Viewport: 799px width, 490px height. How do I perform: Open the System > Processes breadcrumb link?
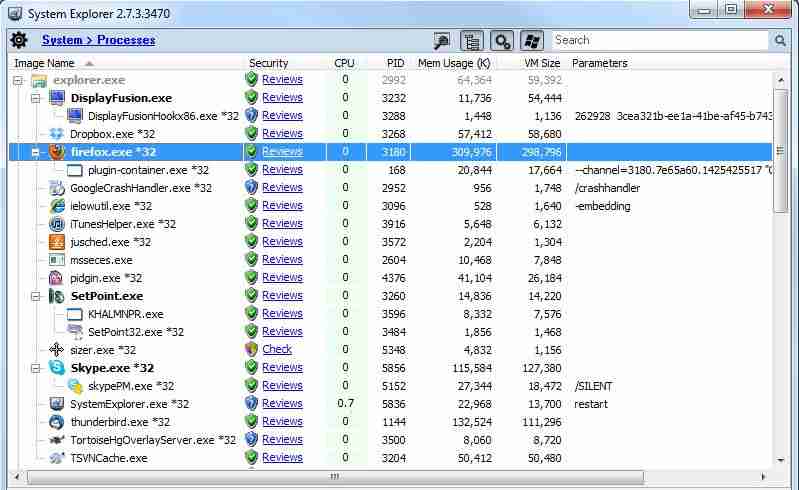click(99, 40)
